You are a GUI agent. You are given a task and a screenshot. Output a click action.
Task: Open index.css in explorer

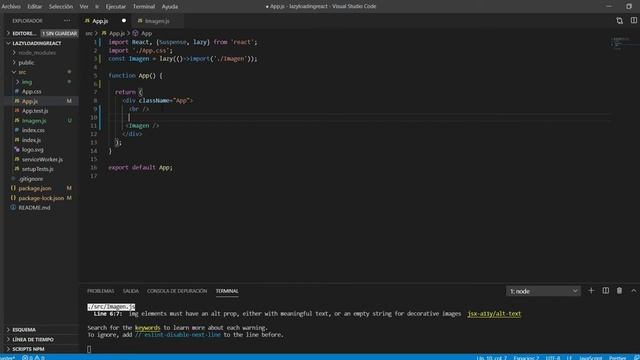33,130
